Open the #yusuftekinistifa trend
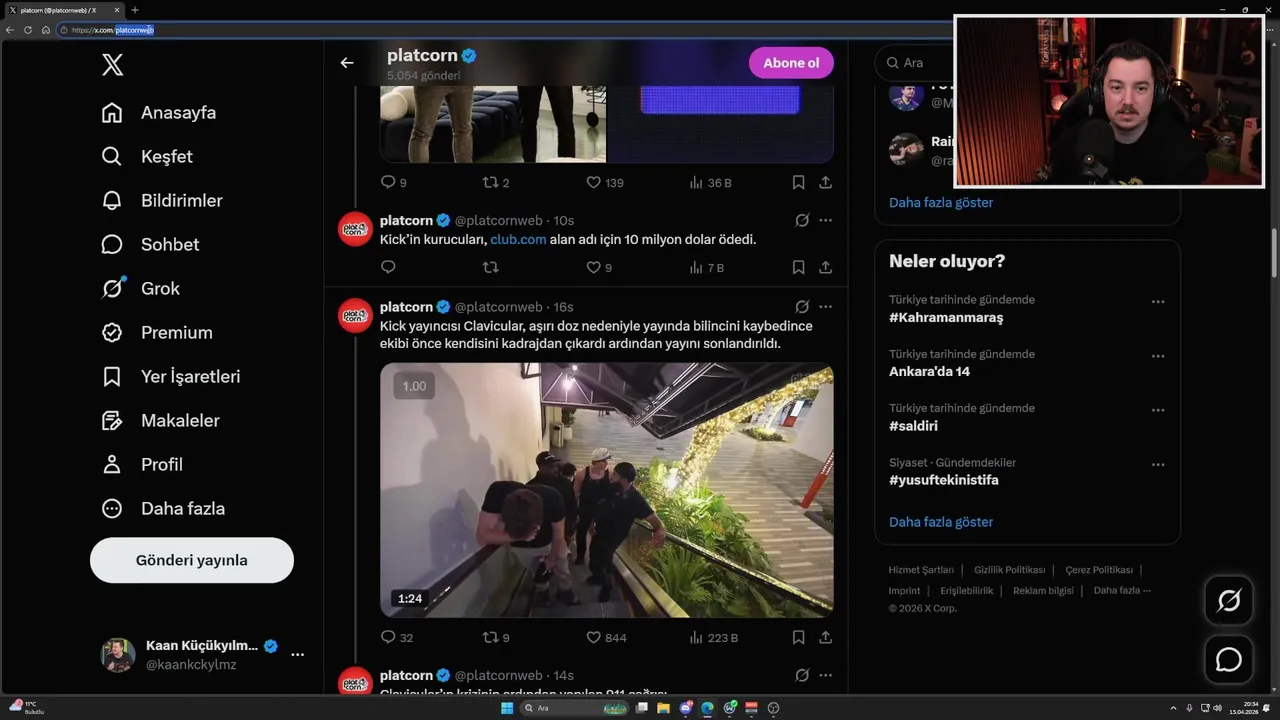 coord(943,480)
